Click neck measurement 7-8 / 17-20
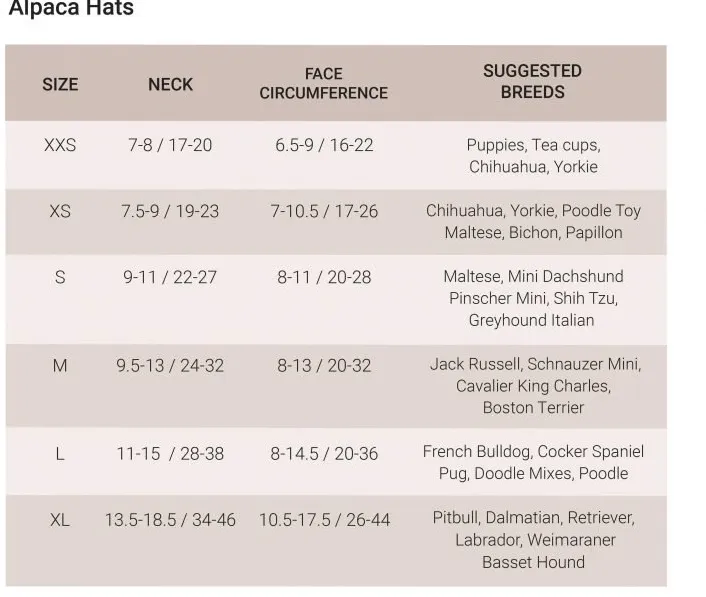Screen dimensions: 706x597 (x=170, y=145)
